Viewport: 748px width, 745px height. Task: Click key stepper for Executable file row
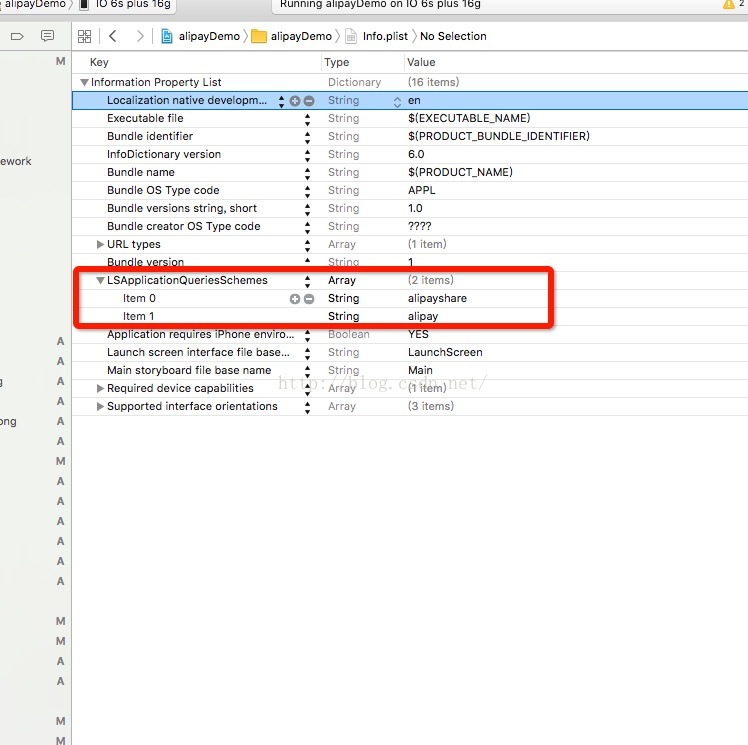pos(308,119)
